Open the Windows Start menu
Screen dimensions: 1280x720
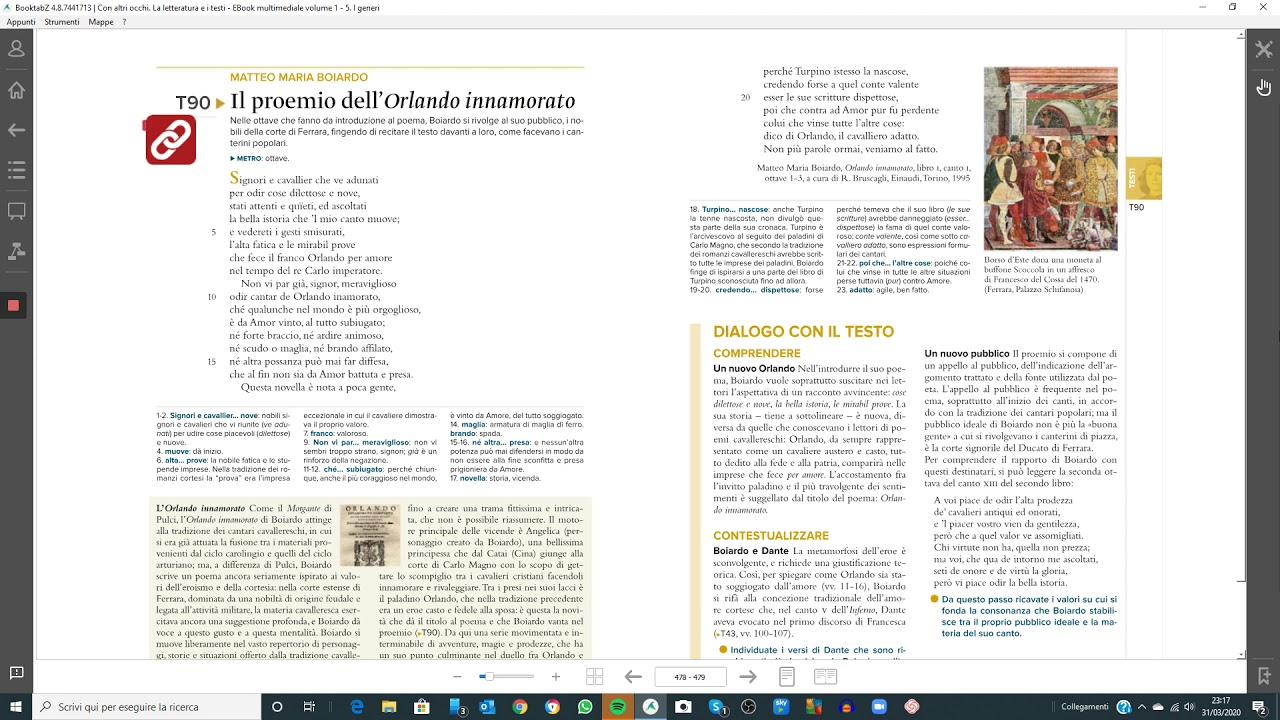[x=16, y=706]
